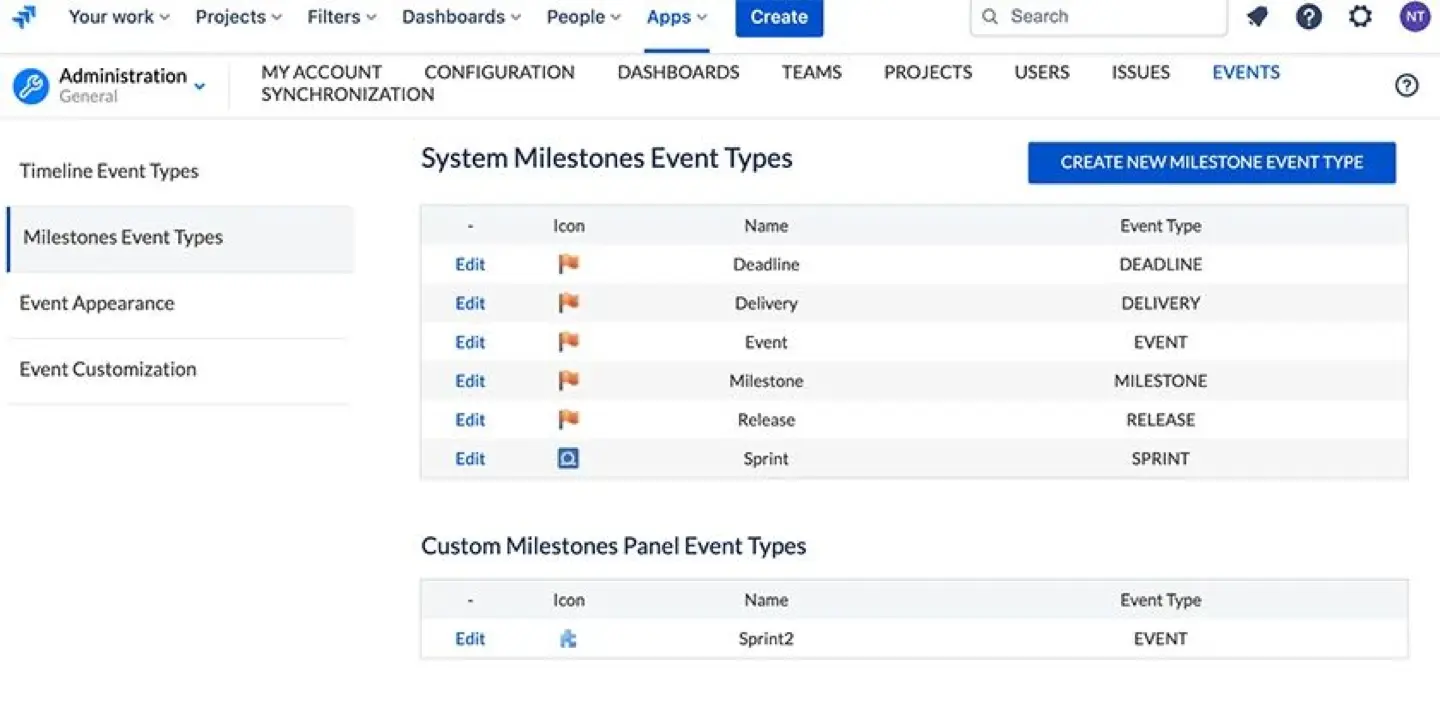Edit the Delivery event type
This screenshot has height=704, width=1440.
(470, 303)
